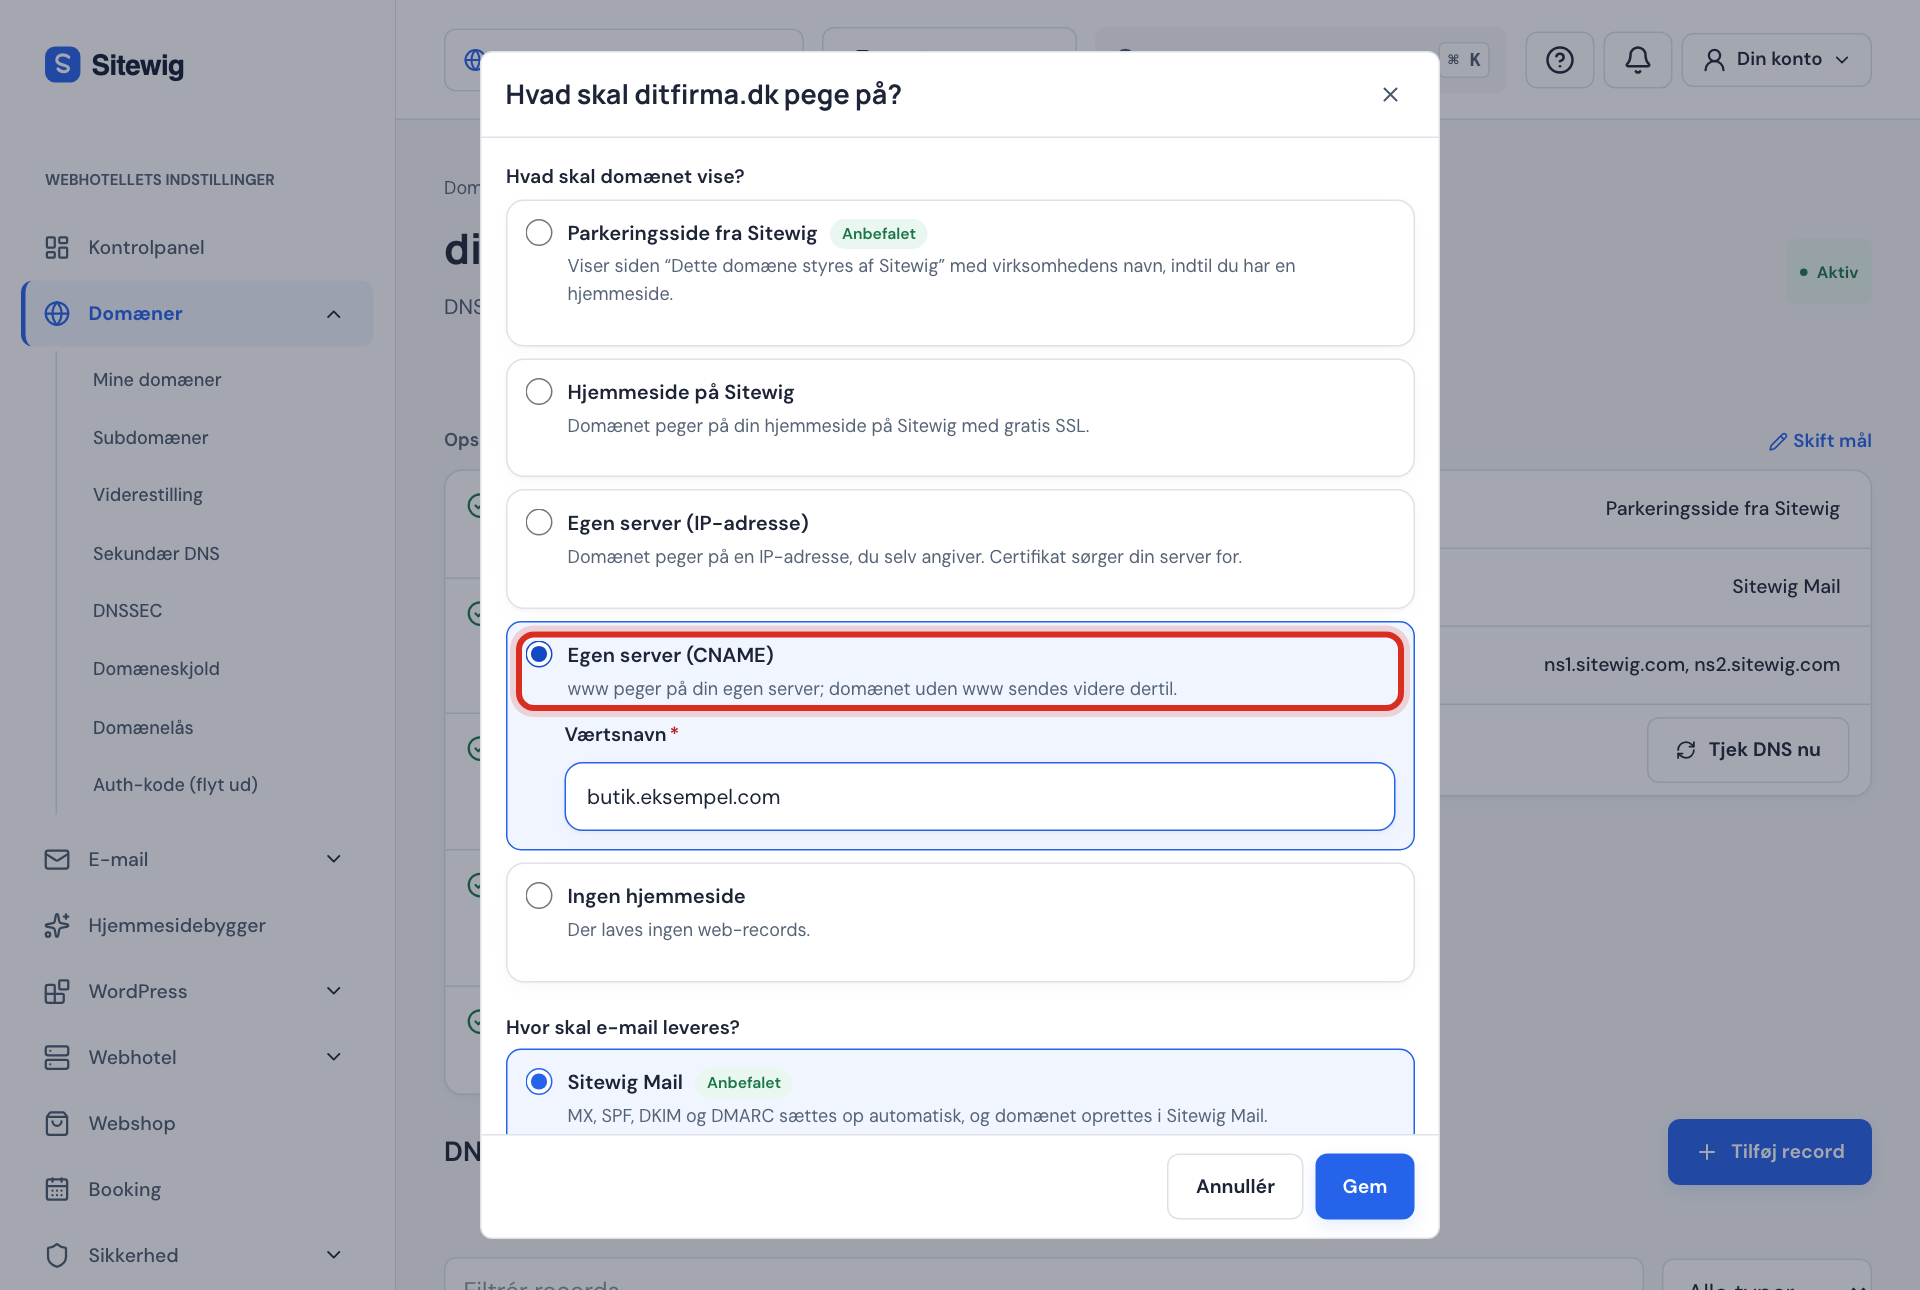
Task: Open notifications bell icon
Action: (1637, 60)
